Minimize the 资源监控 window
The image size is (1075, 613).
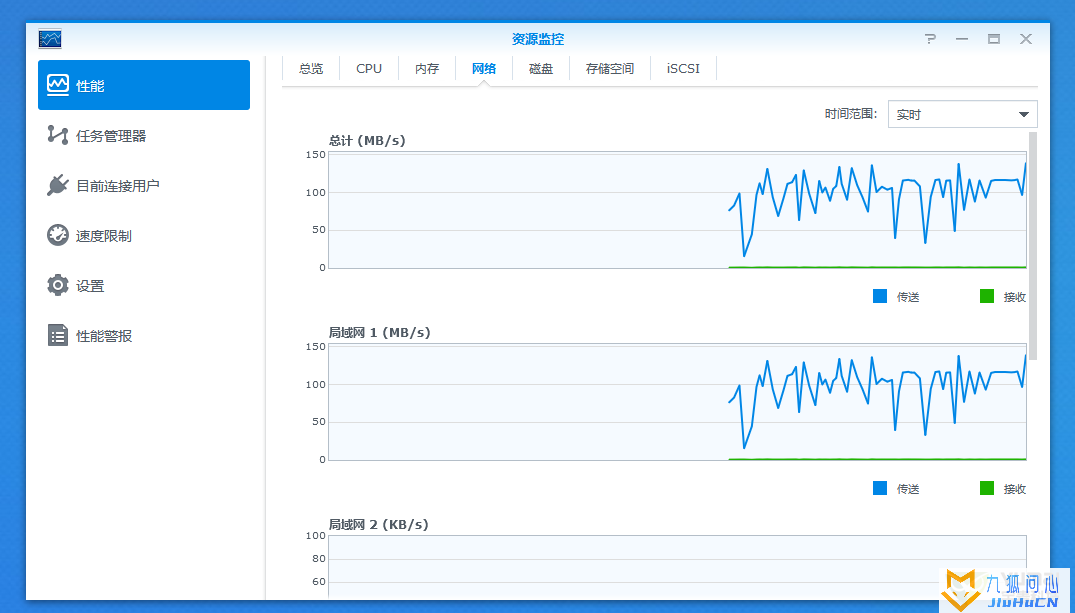pyautogui.click(x=962, y=39)
